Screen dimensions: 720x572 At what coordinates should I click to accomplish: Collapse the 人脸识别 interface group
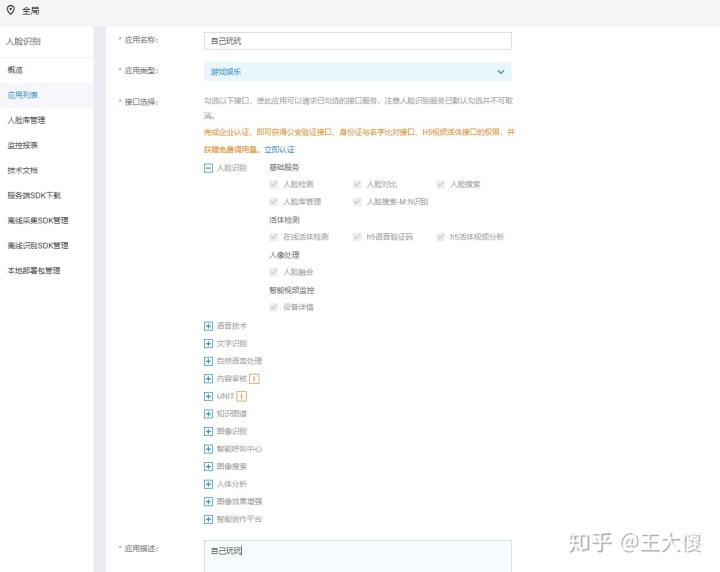click(x=208, y=168)
